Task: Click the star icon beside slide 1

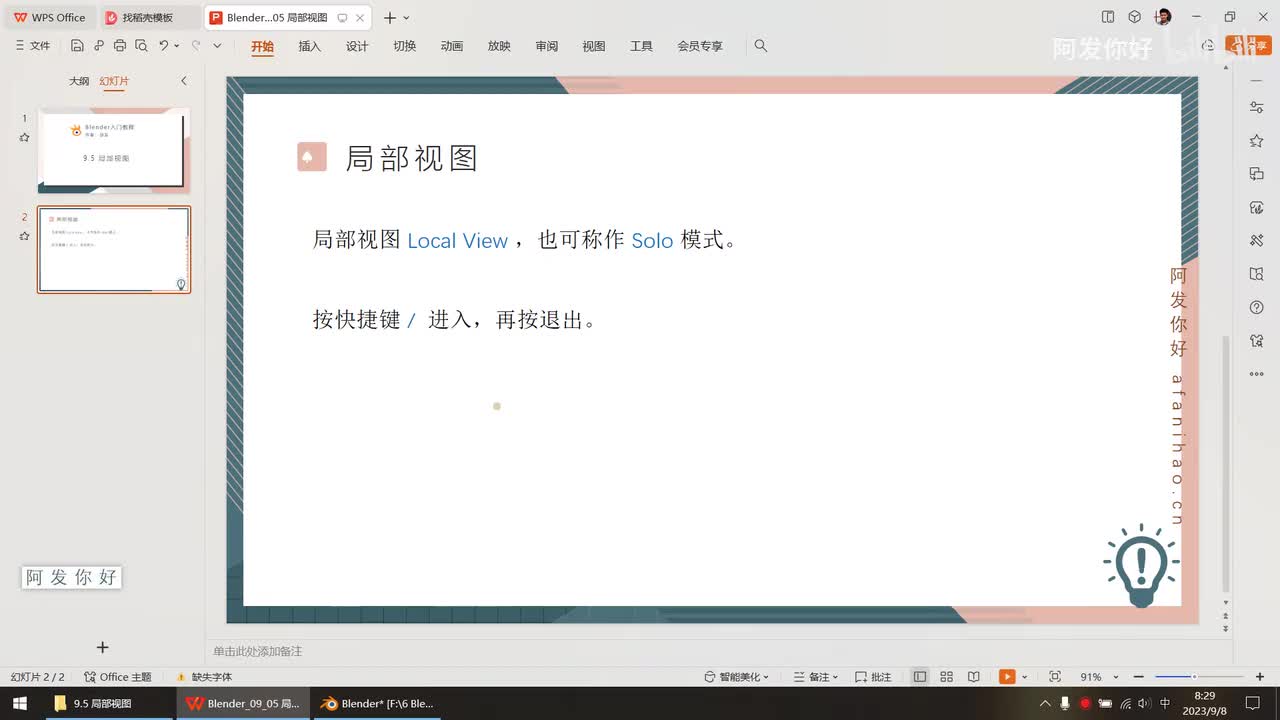Action: click(24, 137)
